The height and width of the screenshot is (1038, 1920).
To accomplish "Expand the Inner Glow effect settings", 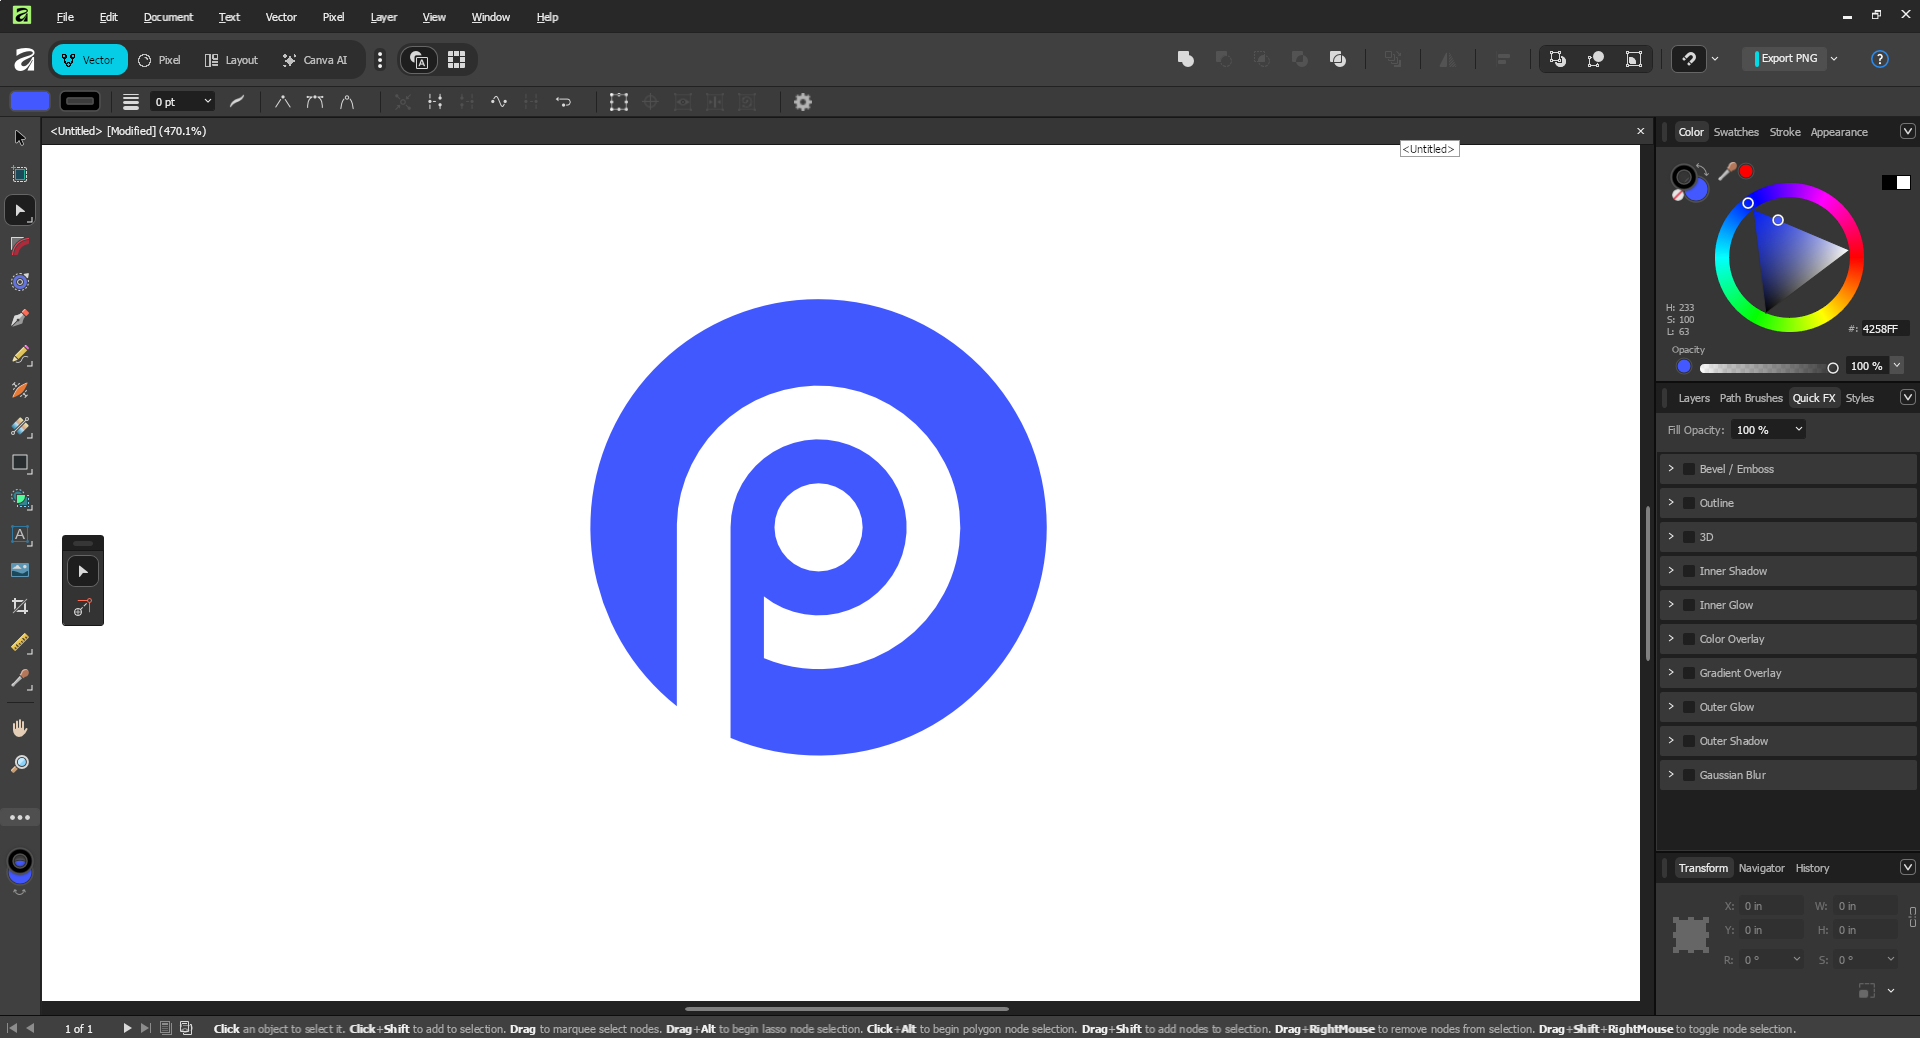I will (x=1671, y=605).
